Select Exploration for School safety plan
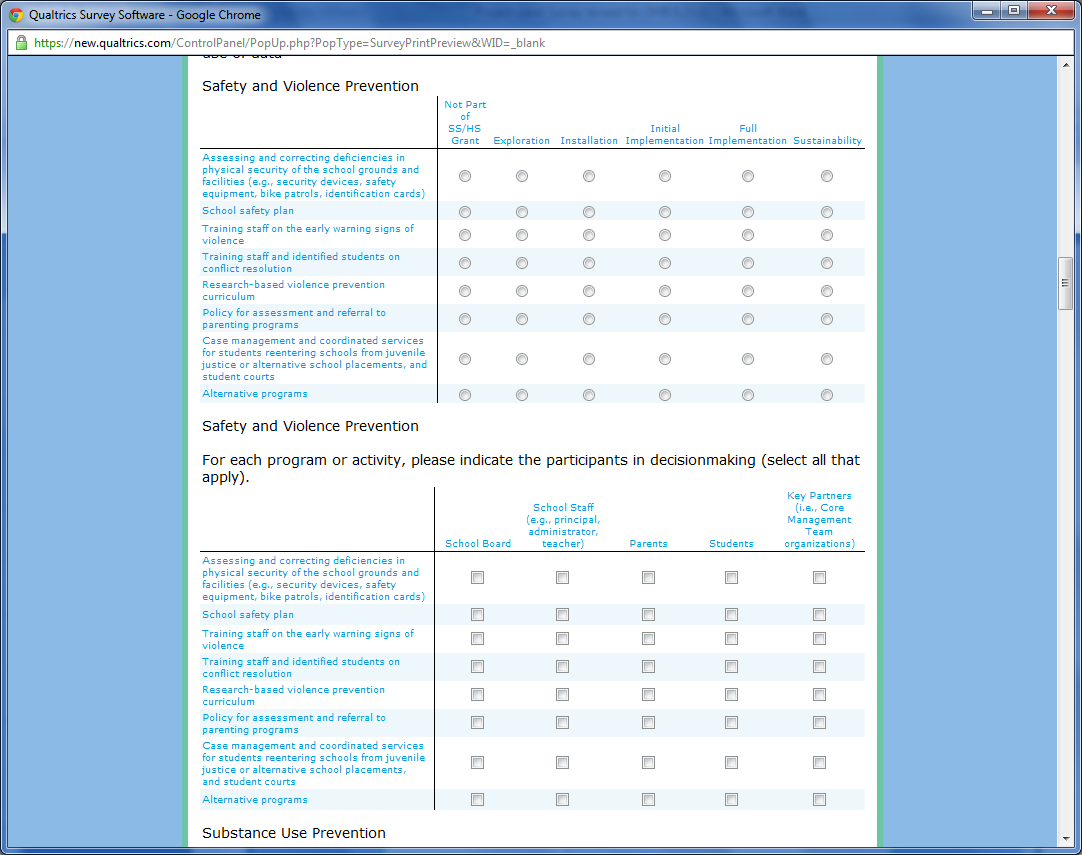The image size is (1082, 855). click(x=522, y=212)
